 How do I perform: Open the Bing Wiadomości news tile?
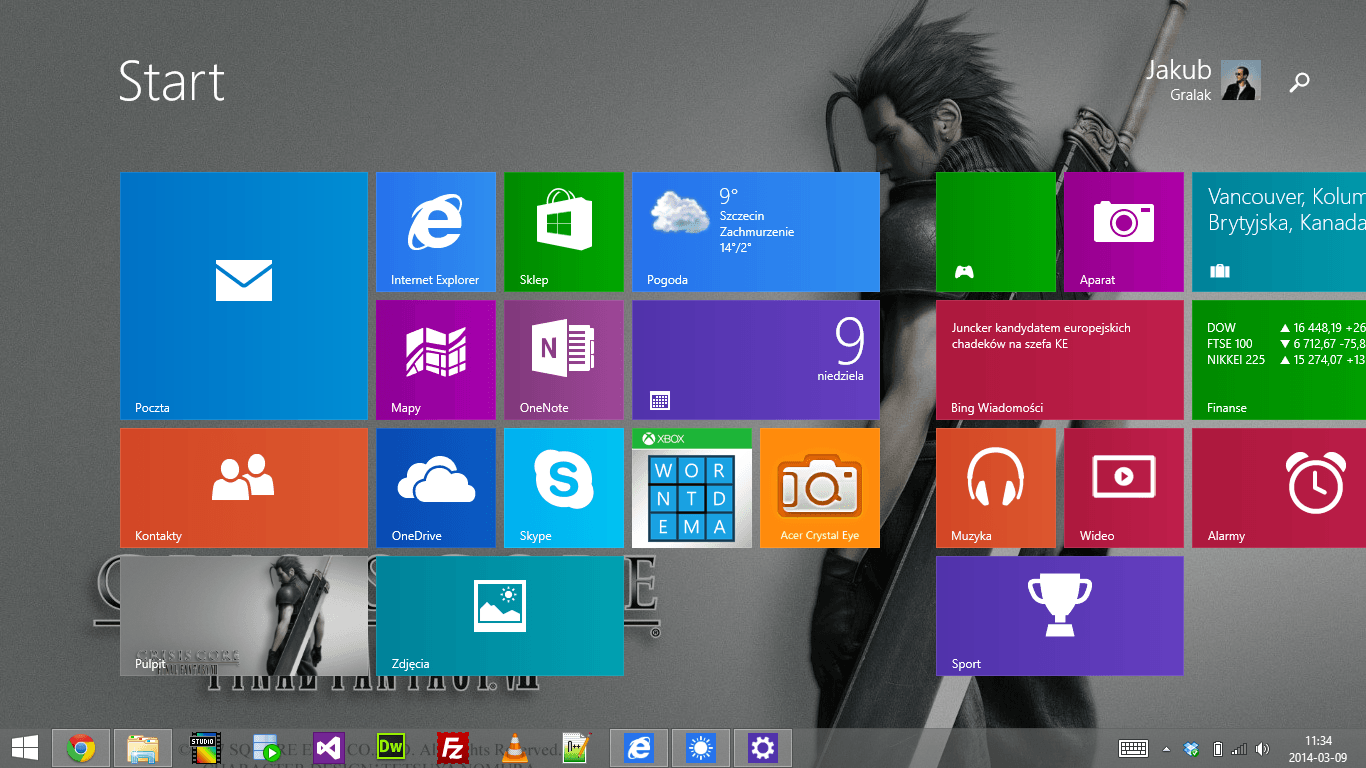pos(1060,360)
